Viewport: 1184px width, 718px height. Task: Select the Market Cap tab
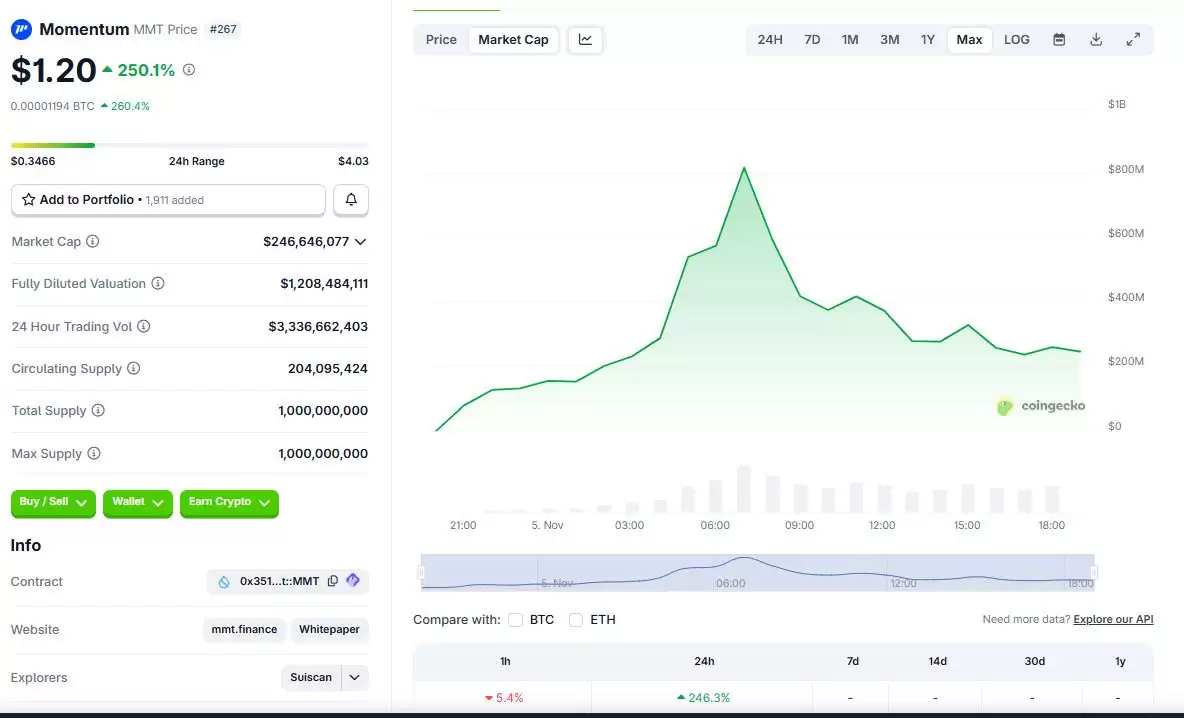click(513, 39)
